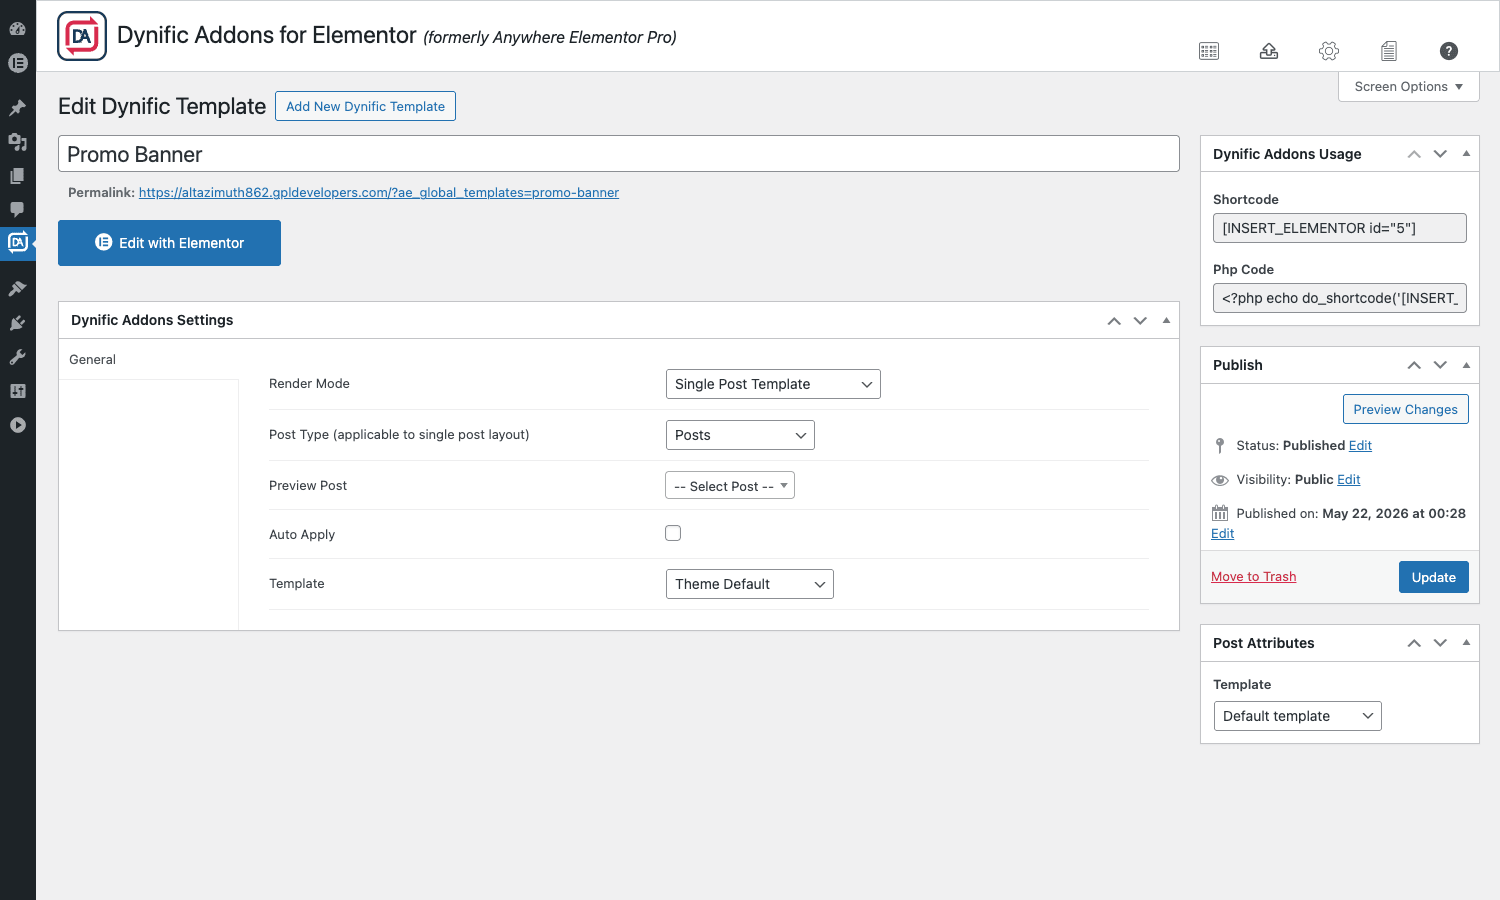Click the Move to Trash link
The image size is (1500, 900).
pyautogui.click(x=1253, y=577)
